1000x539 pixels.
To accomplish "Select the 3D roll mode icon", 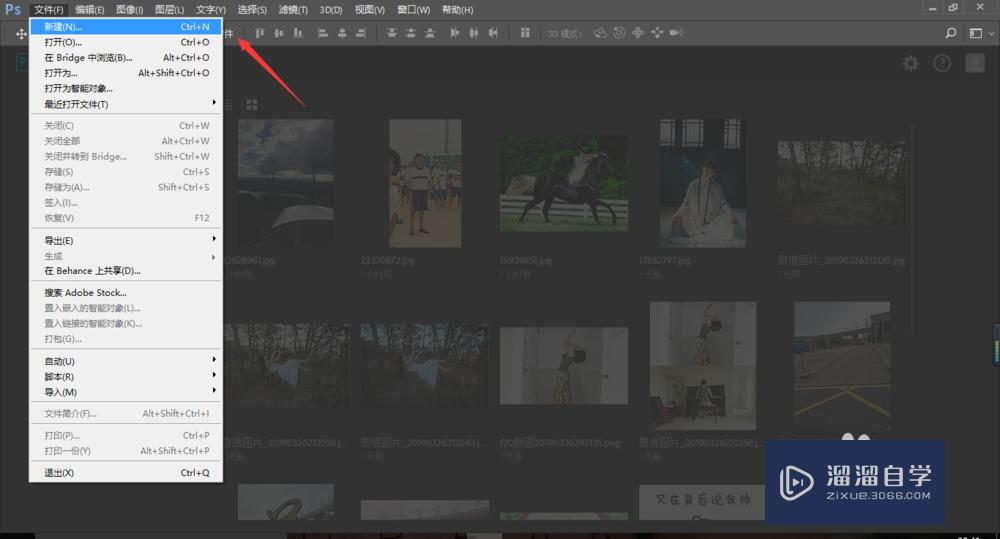I will pyautogui.click(x=619, y=33).
